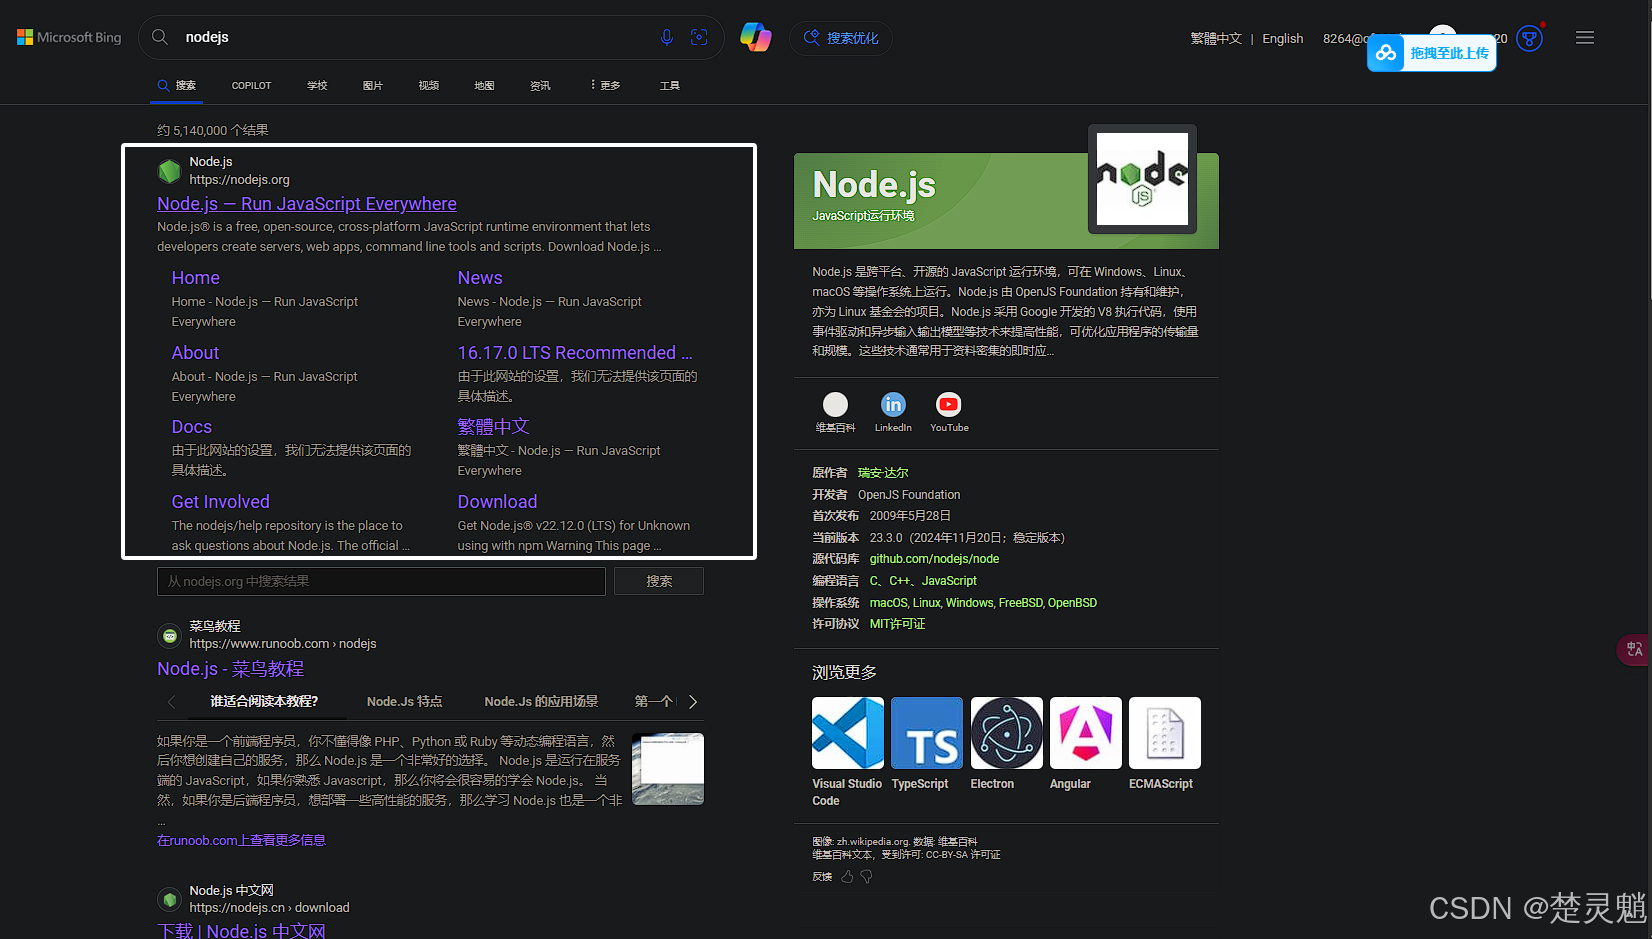Click the cloud upload 拖拽至此上传 button
Viewport: 1652px width, 939px height.
pos(1432,53)
